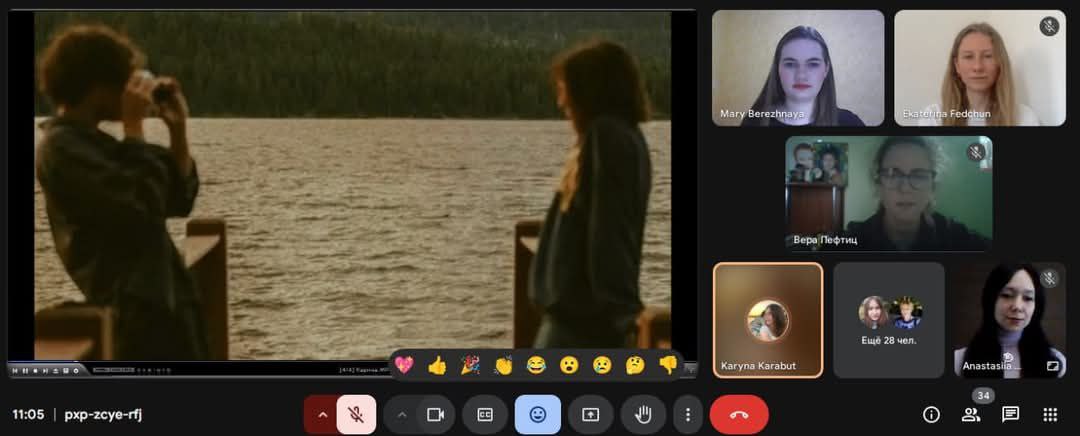Turn off the camera
This screenshot has width=1080, height=436.
[435, 414]
